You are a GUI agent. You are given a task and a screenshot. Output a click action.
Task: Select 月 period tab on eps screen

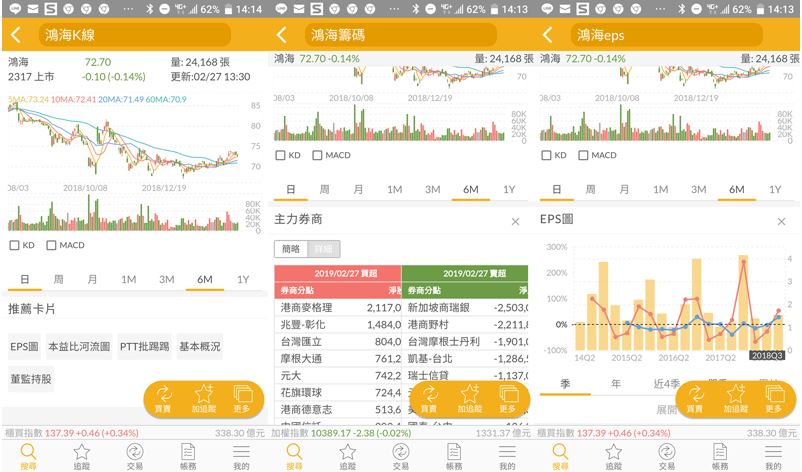click(624, 189)
